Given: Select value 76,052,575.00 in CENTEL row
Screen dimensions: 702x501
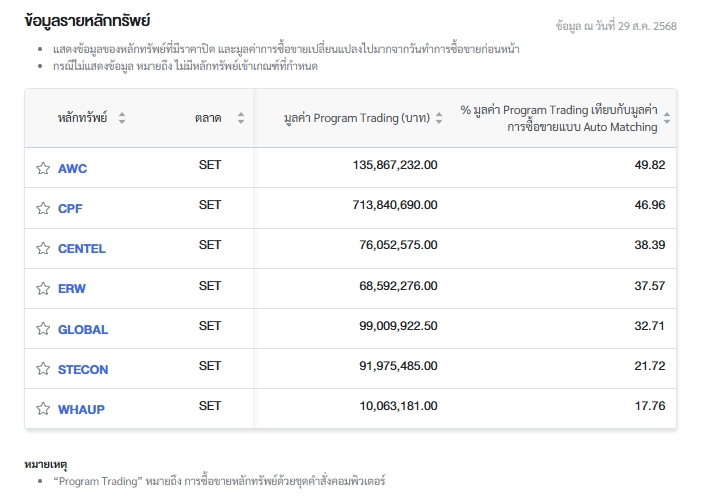Looking at the screenshot, I should click(x=398, y=245).
